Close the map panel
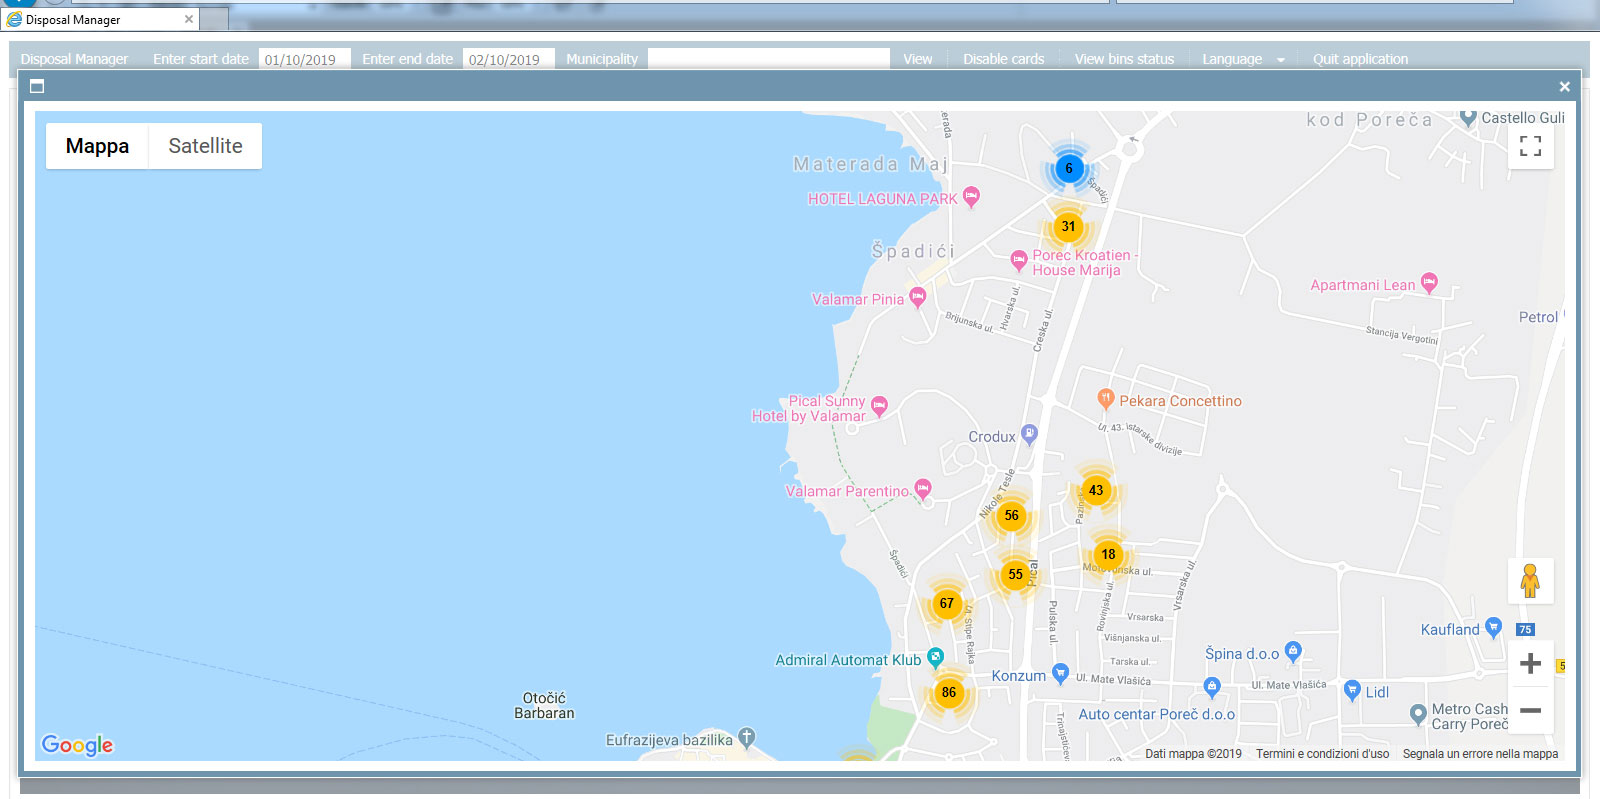The height and width of the screenshot is (799, 1600). pos(1565,87)
